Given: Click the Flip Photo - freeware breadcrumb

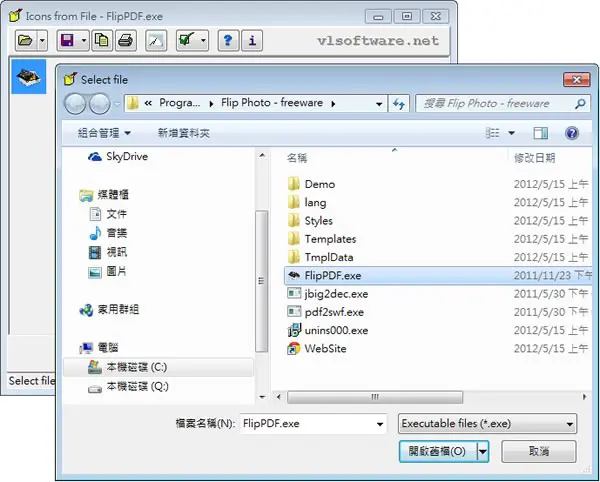Looking at the screenshot, I should click(272, 103).
